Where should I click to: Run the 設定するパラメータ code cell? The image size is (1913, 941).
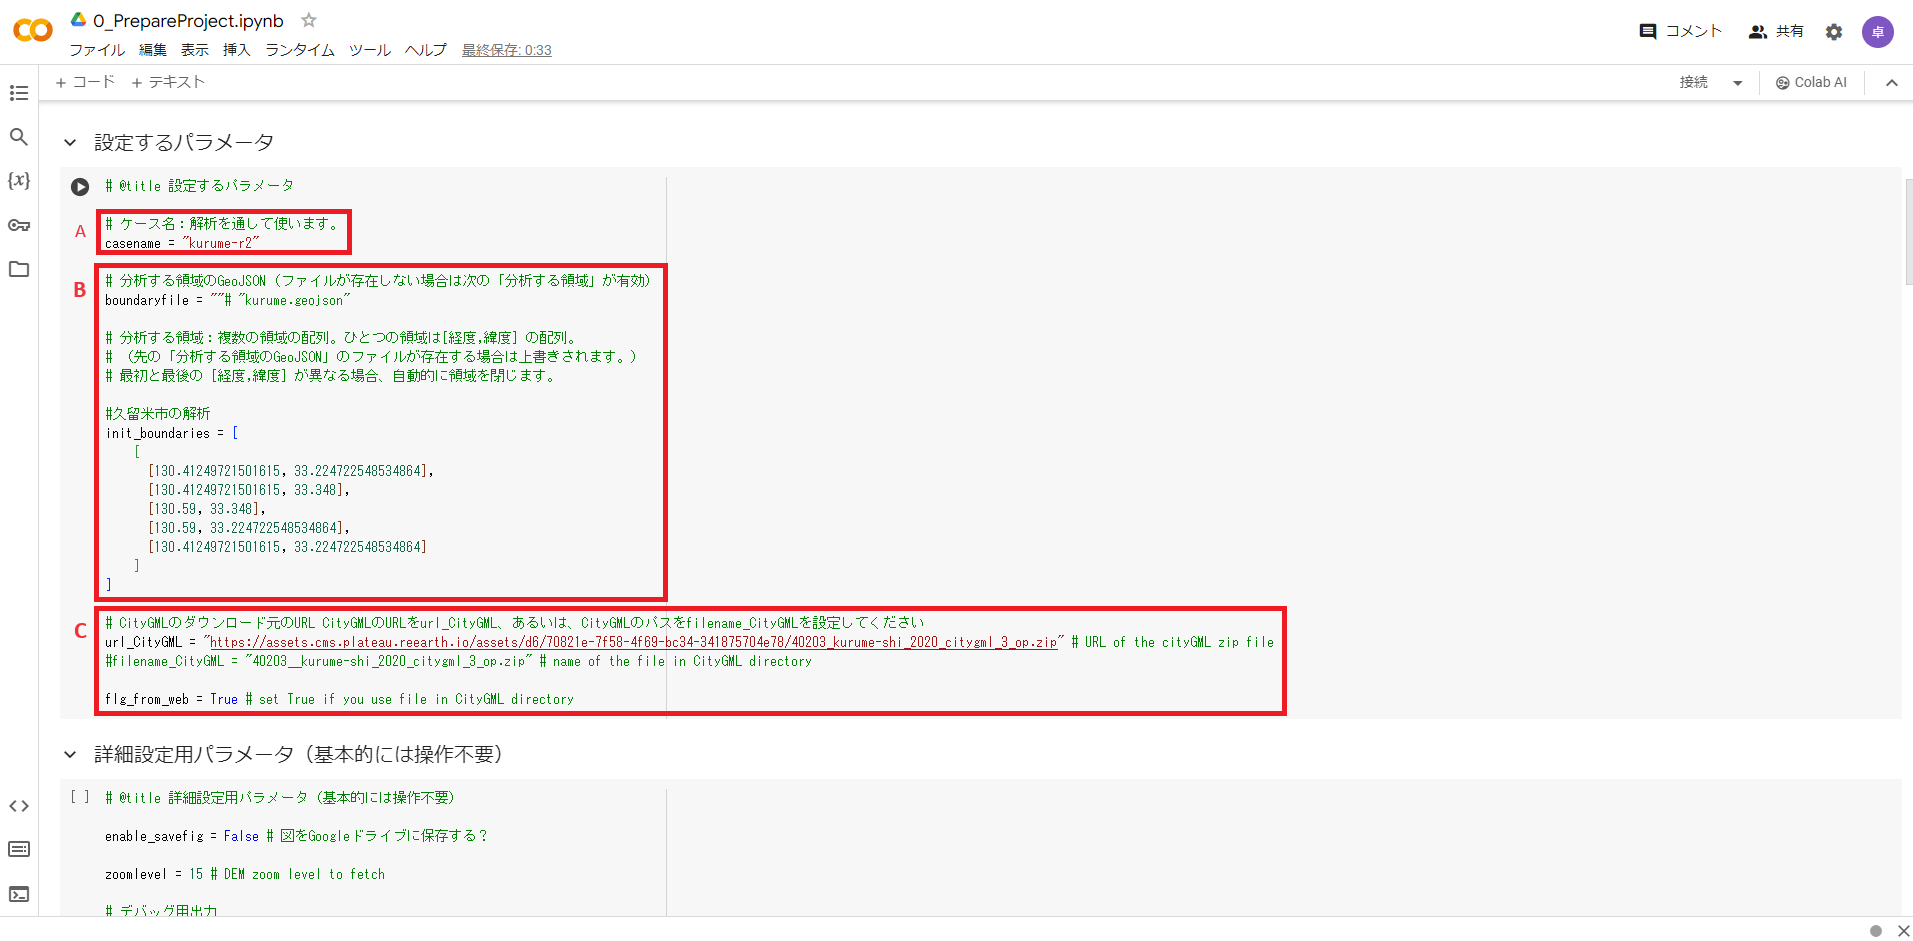(x=80, y=187)
